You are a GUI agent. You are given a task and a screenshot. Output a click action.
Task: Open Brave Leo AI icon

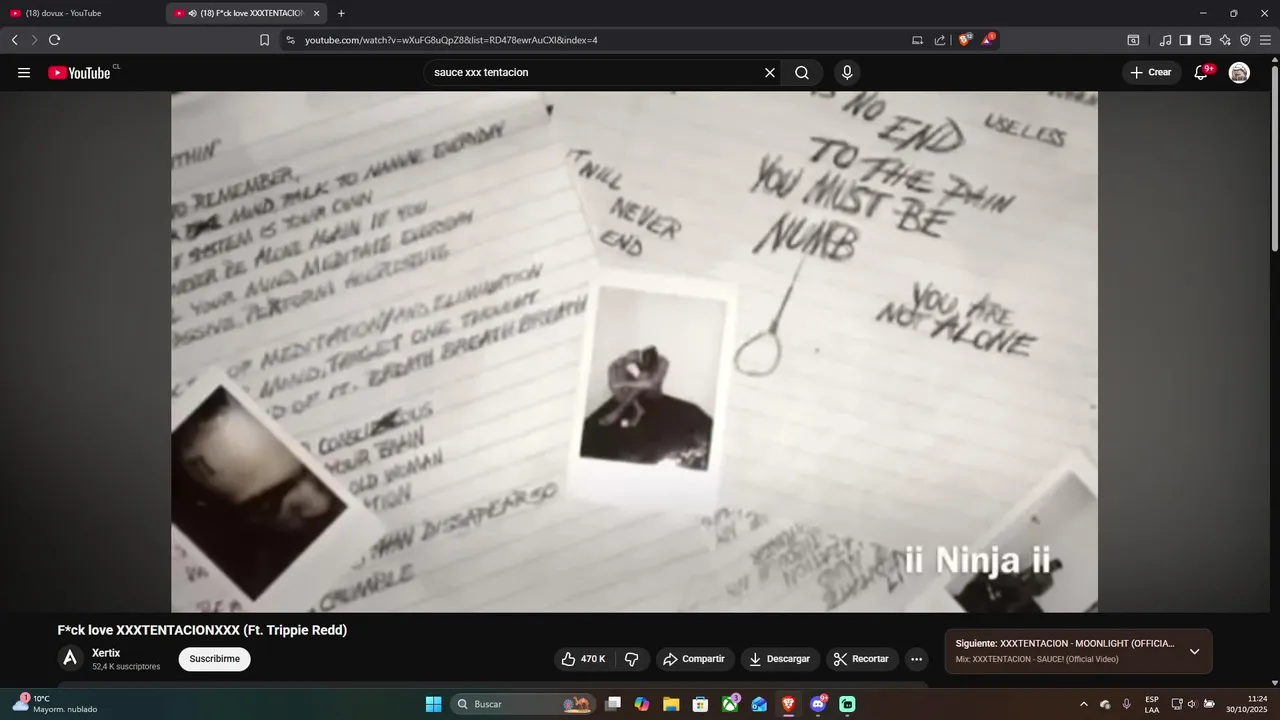[1225, 40]
